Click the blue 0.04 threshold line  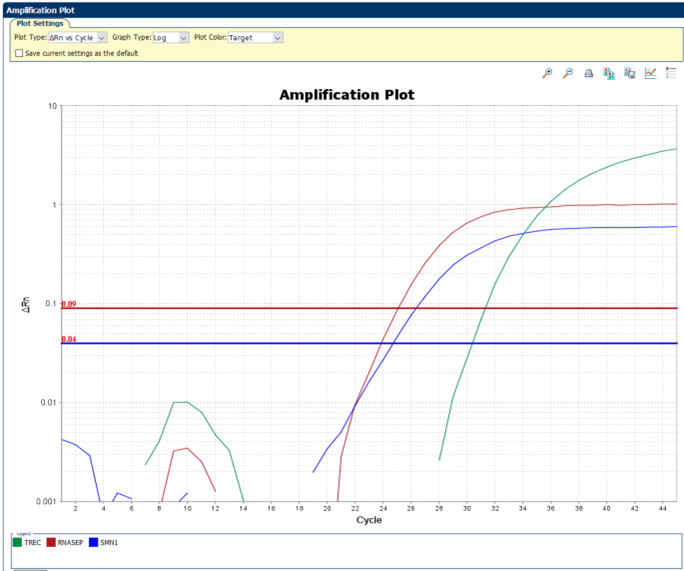[200, 344]
